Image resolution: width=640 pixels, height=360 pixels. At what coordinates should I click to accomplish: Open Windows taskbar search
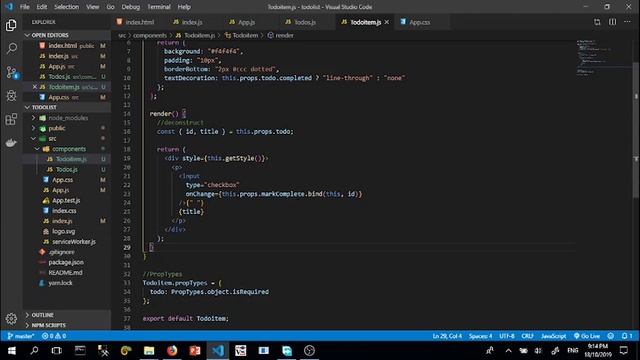click(x=34, y=351)
